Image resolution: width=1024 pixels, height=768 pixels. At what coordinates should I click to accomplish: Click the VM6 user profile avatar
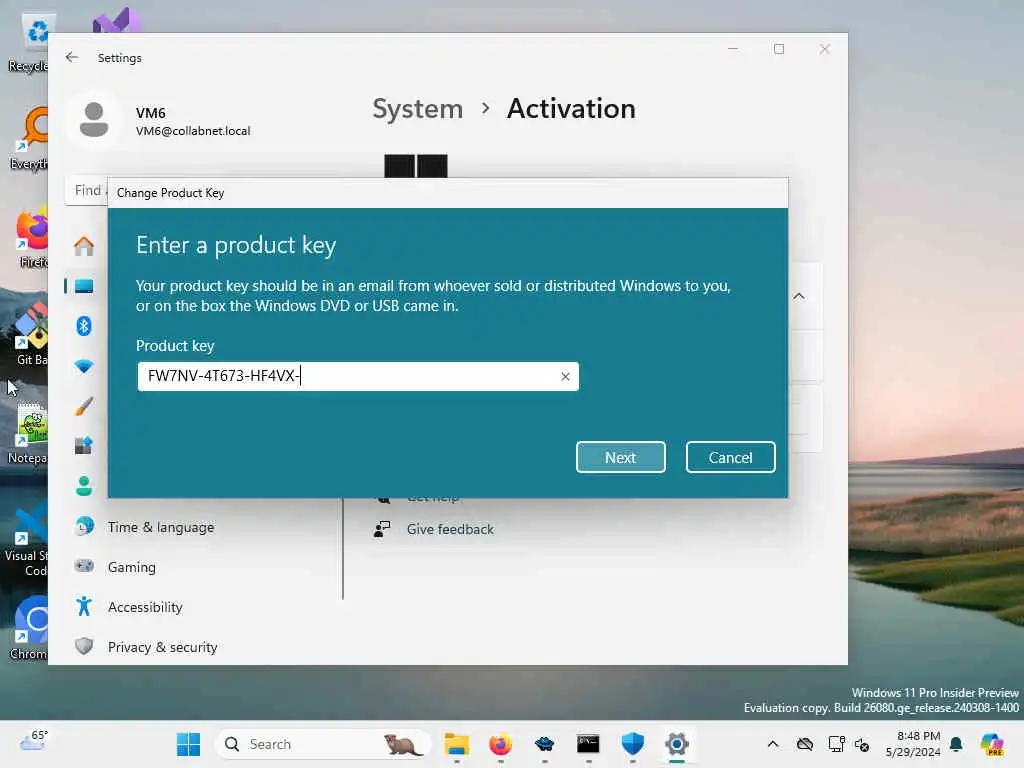94,120
